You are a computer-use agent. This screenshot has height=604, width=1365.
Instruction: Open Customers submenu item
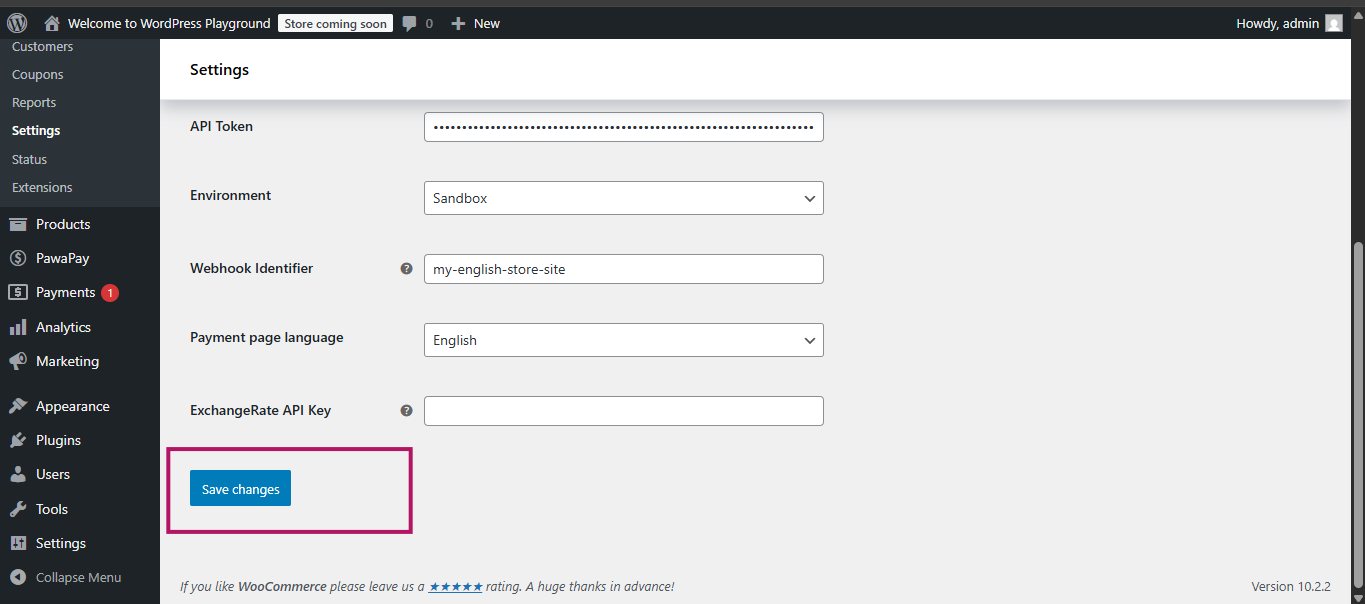pyautogui.click(x=42, y=46)
